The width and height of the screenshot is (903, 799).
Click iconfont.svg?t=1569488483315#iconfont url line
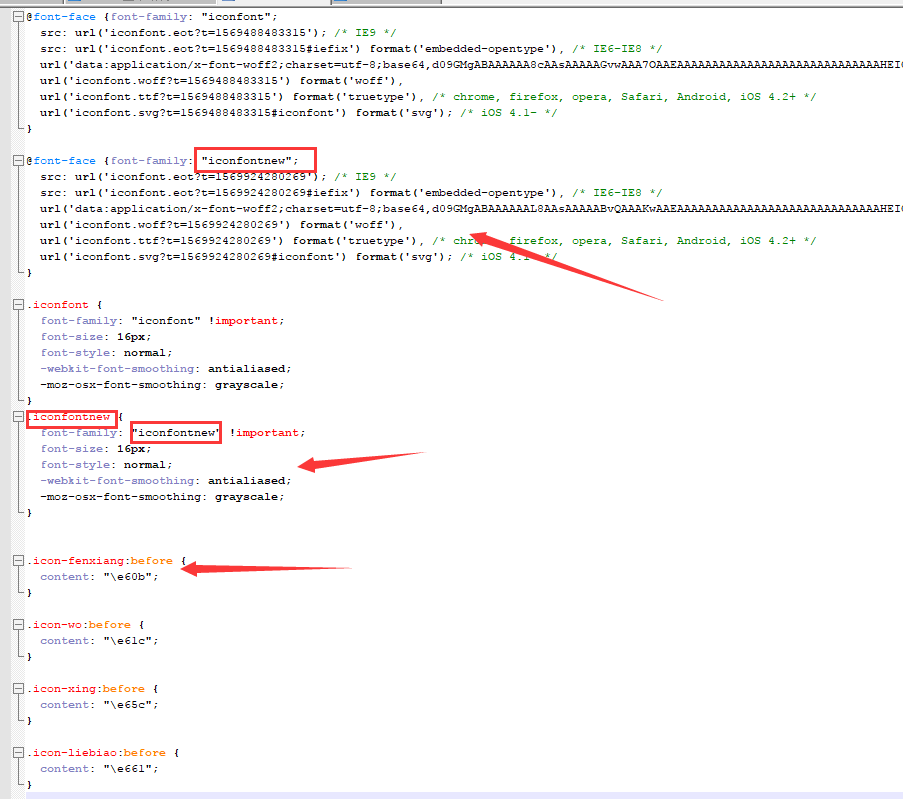[298, 113]
